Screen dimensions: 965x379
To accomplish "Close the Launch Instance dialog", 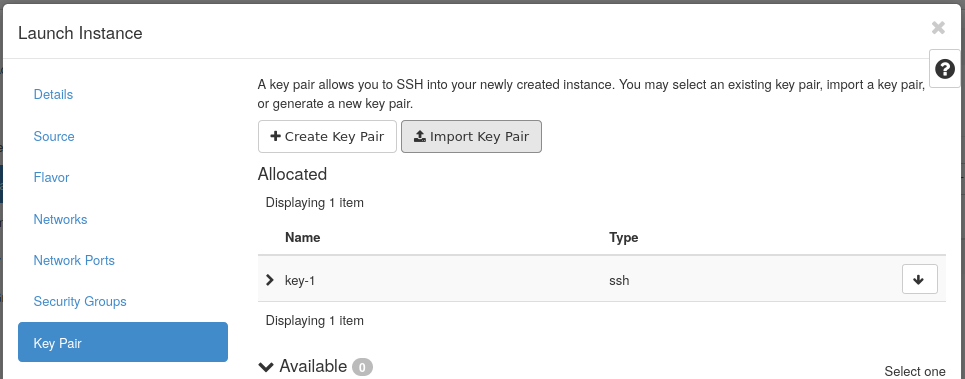I will (x=938, y=28).
